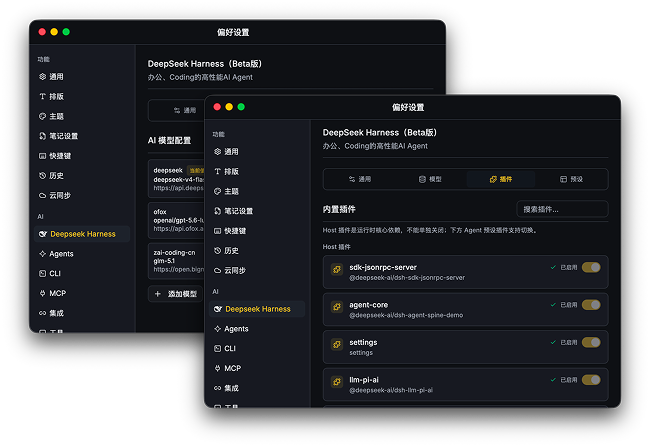650x447 pixels.
Task: Click the sdk-jsonrpc-server plugin icon
Action: [337, 270]
